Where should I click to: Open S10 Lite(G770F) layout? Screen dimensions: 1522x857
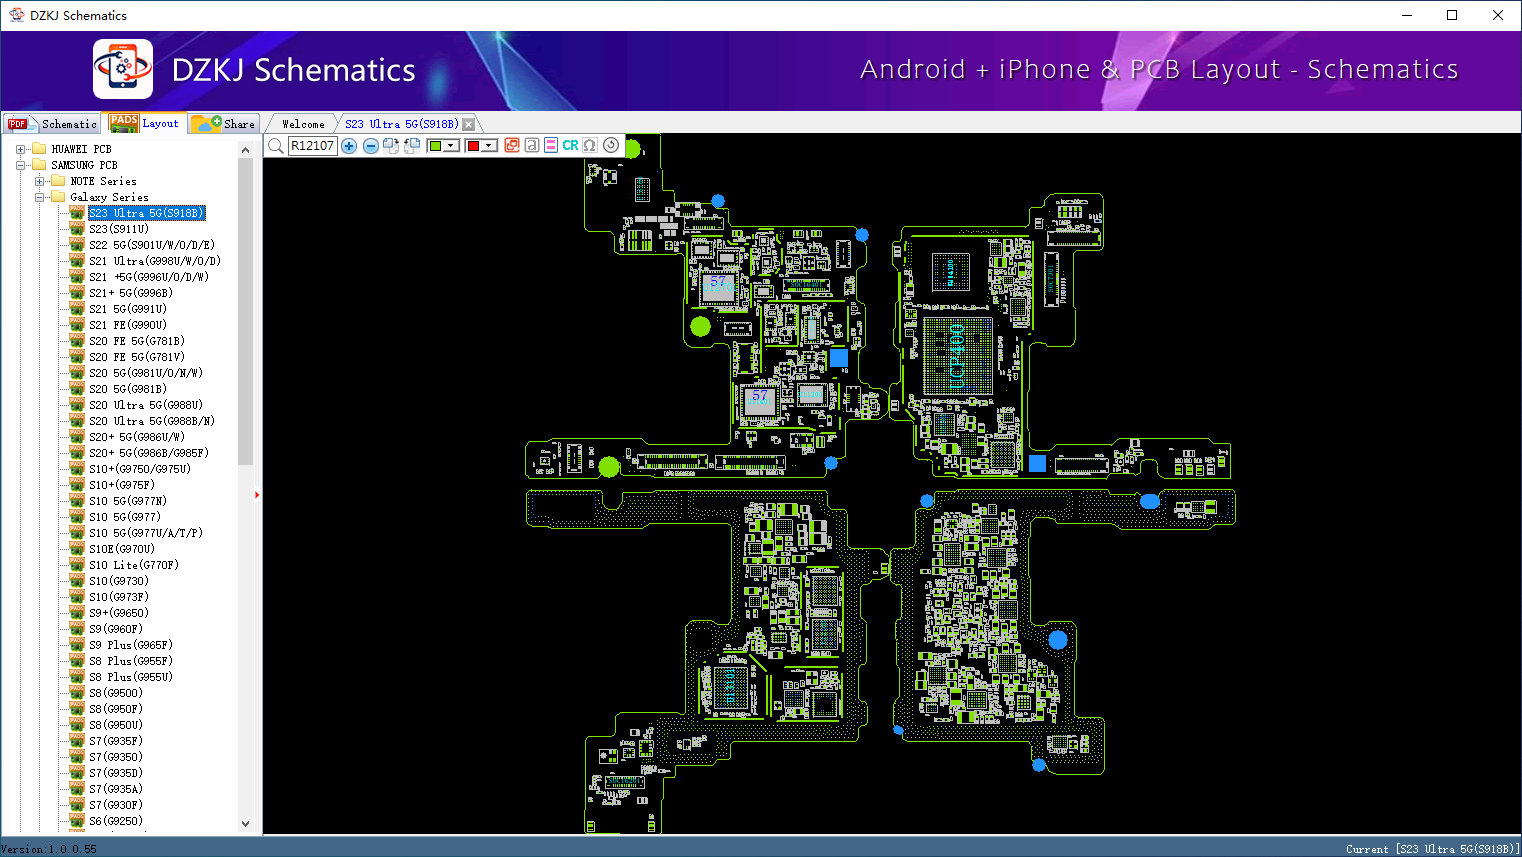coord(134,565)
